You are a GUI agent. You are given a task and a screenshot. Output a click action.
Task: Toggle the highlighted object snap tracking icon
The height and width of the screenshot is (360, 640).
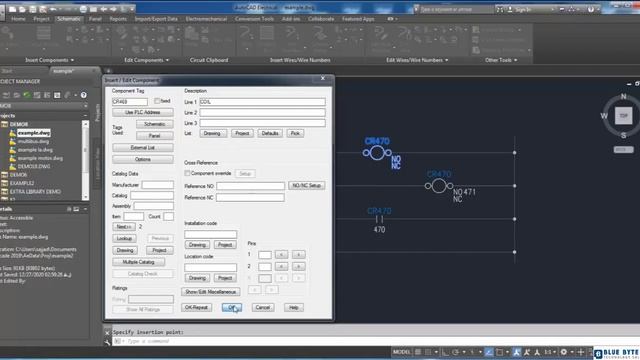tap(489, 352)
